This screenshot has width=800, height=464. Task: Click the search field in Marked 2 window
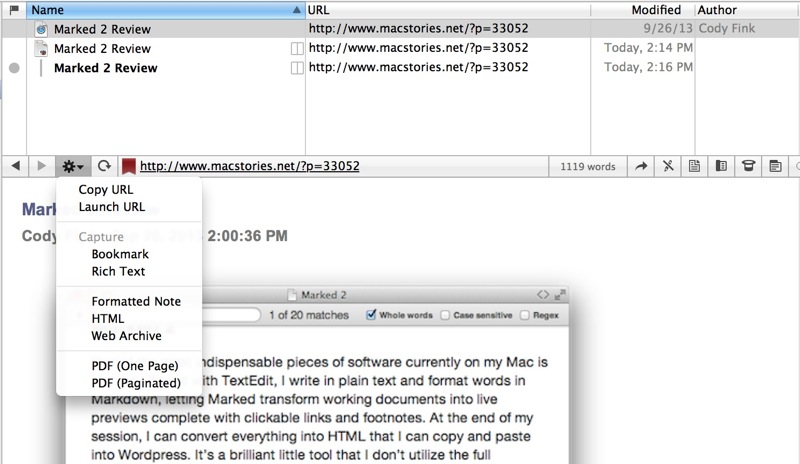231,314
